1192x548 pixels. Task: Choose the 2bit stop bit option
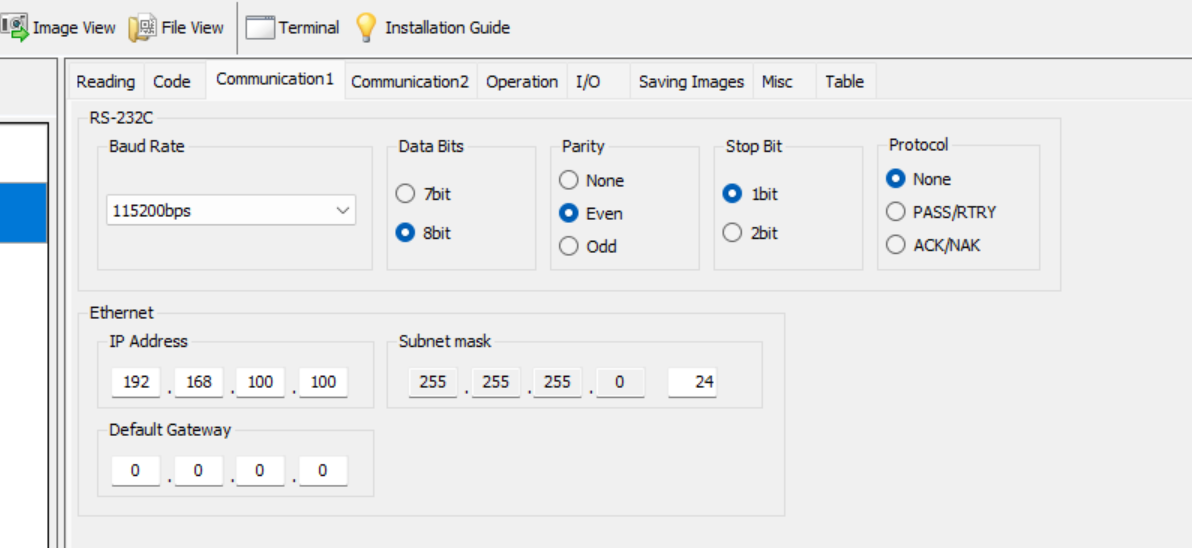point(732,233)
